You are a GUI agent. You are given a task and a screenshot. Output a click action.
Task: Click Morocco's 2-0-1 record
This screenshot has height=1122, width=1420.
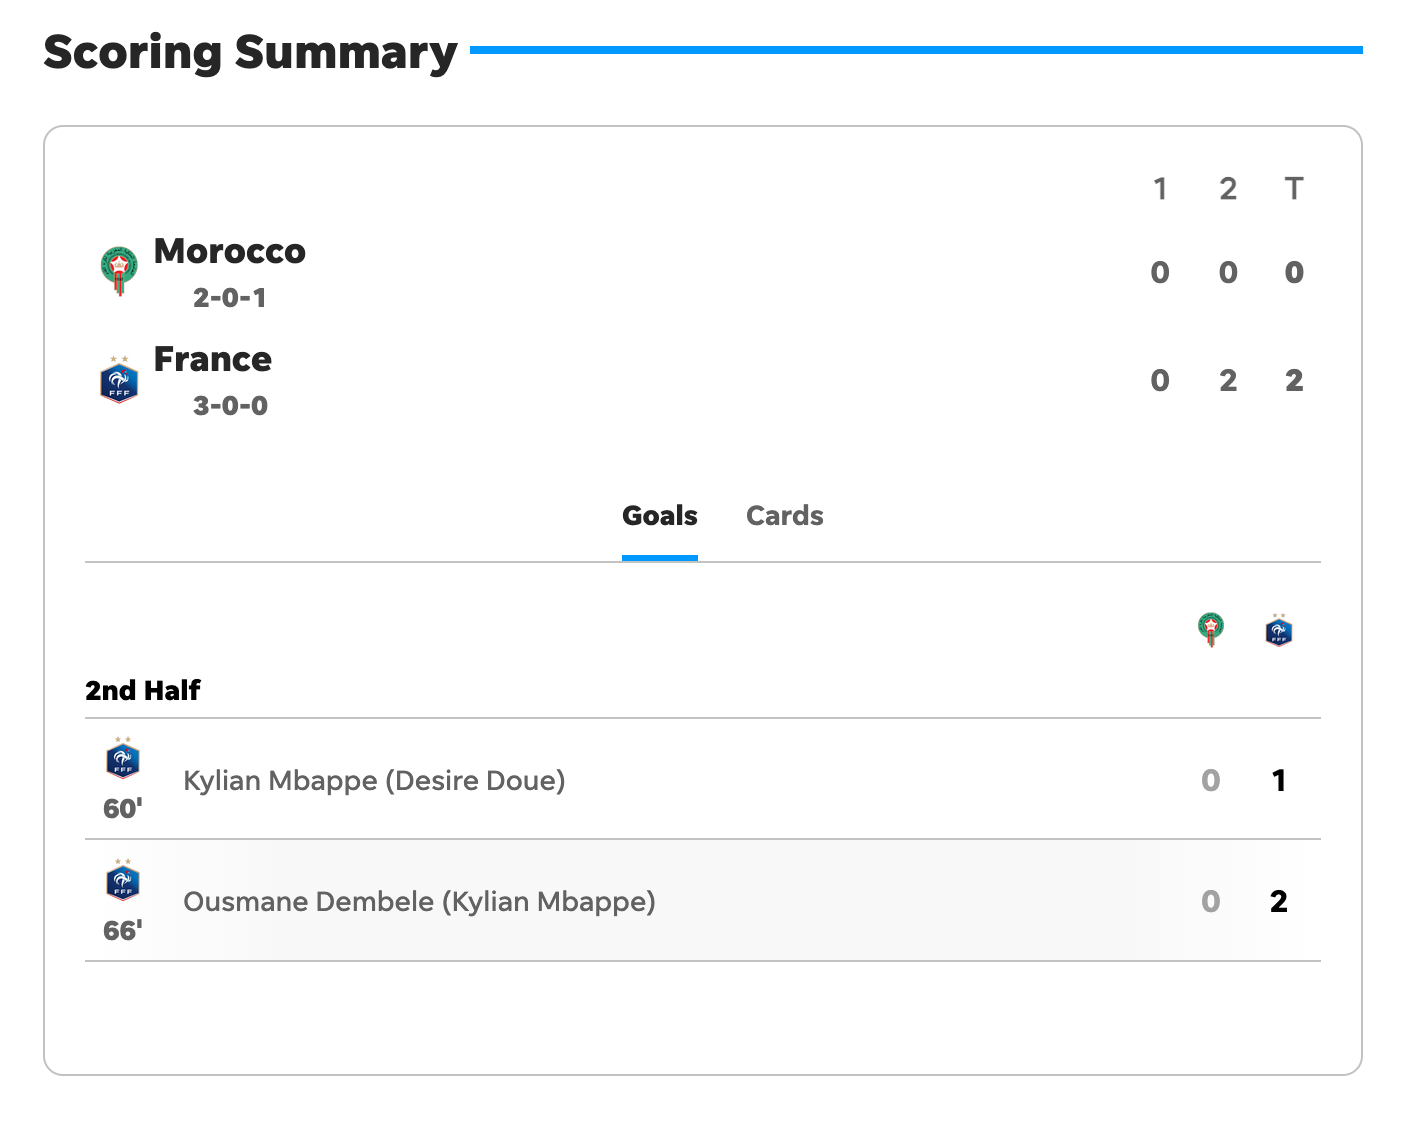230,298
